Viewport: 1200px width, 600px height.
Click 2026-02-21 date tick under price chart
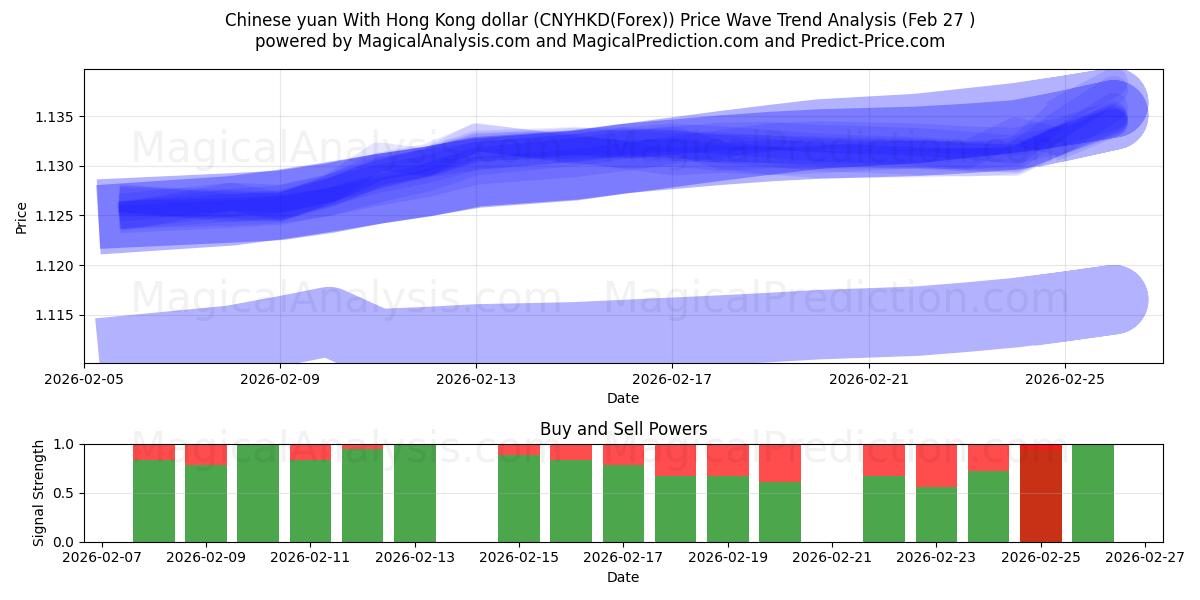coord(868,379)
